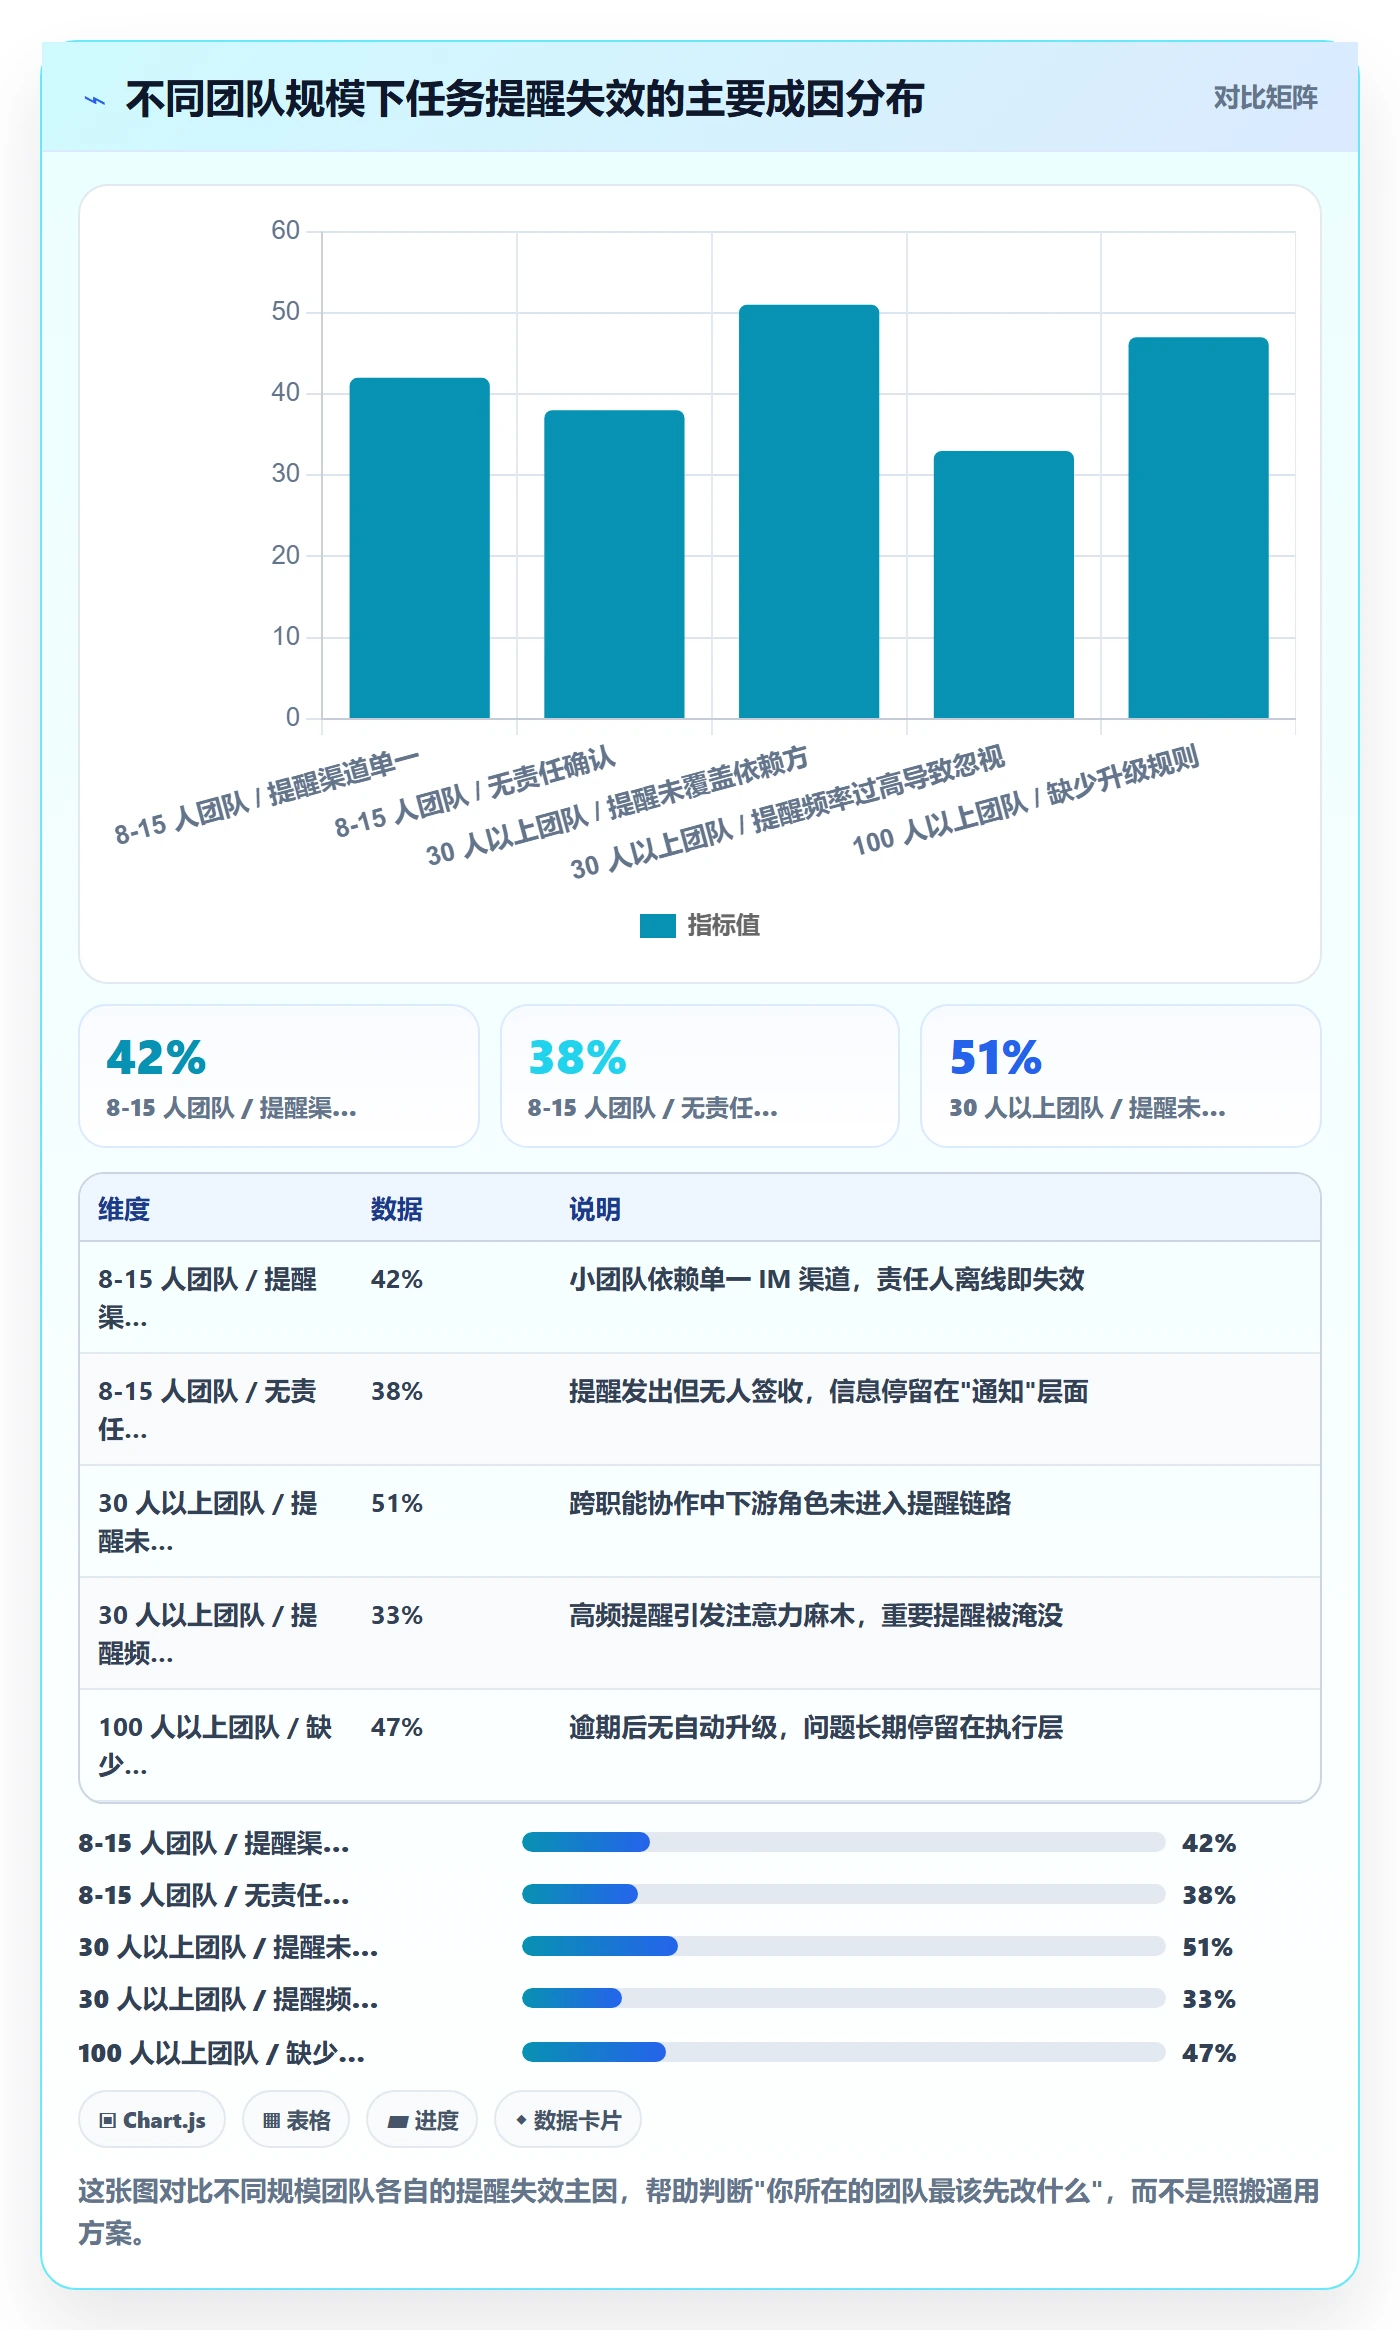Open the 51% data card
Viewport: 1400px width, 2330px height.
tap(1120, 1076)
